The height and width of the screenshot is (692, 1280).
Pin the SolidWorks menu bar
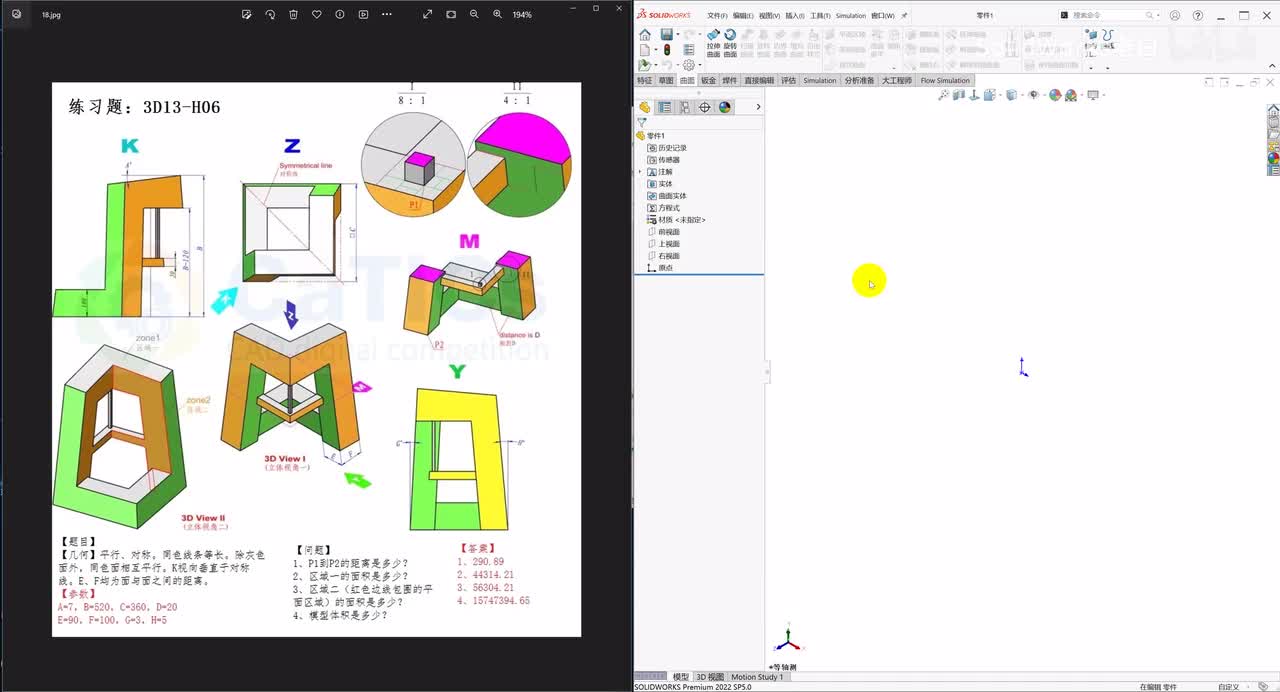tap(904, 16)
